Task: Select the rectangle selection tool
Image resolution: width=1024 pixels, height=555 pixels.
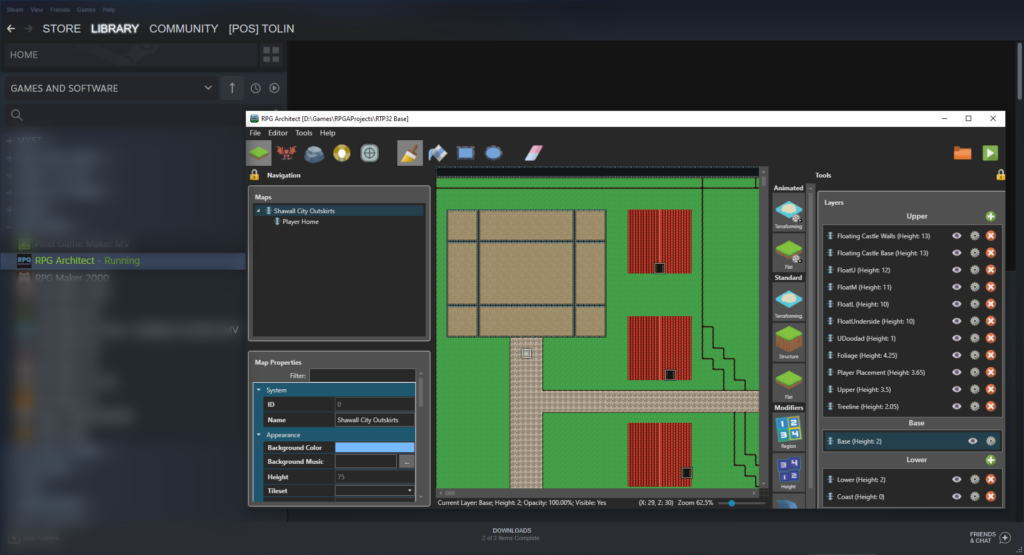Action: point(466,153)
